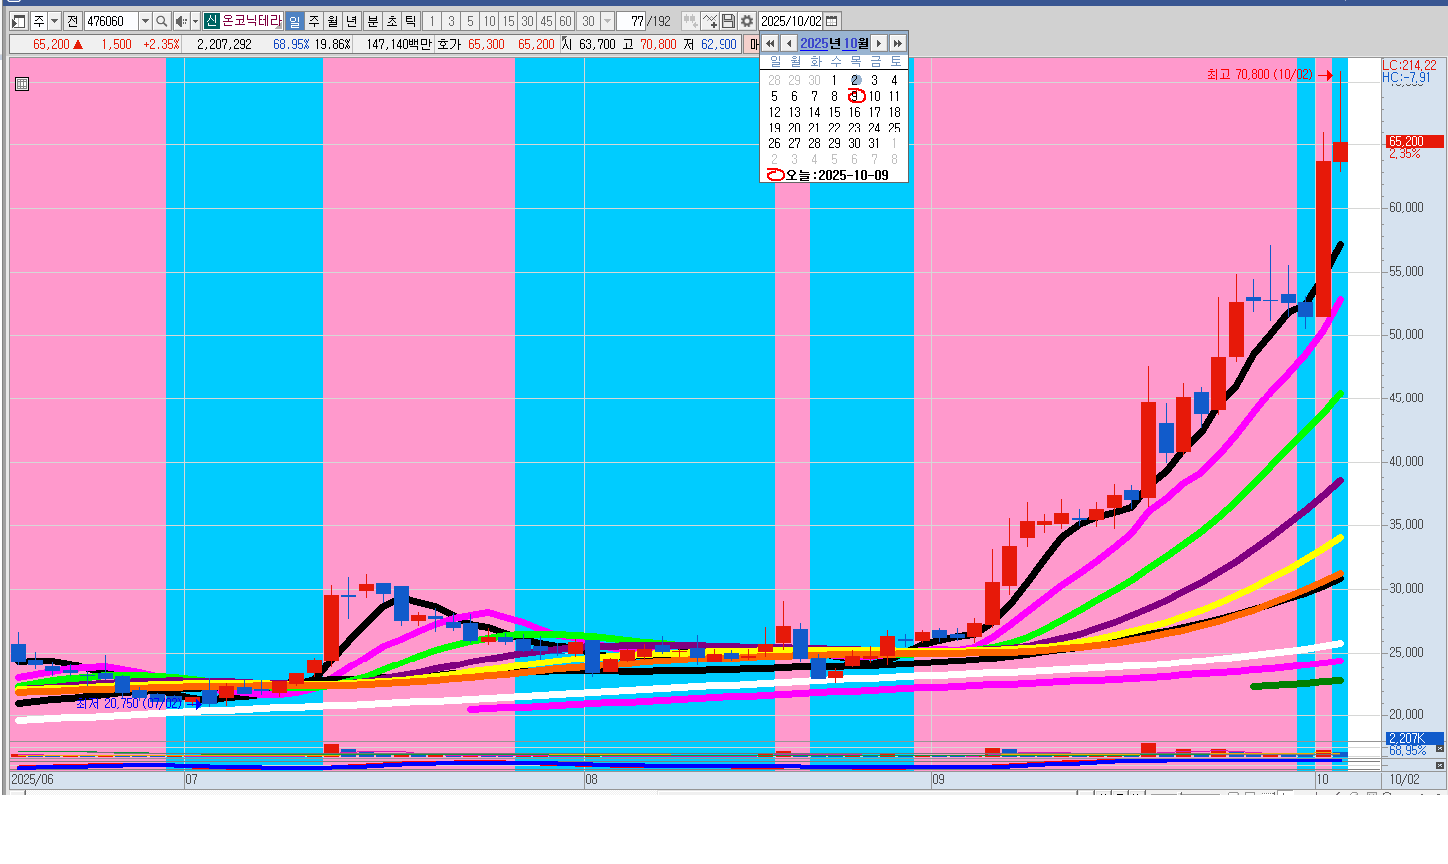Close the bottom indicator sub-panel with its X
The width and height of the screenshot is (1448, 864).
pos(1440,765)
